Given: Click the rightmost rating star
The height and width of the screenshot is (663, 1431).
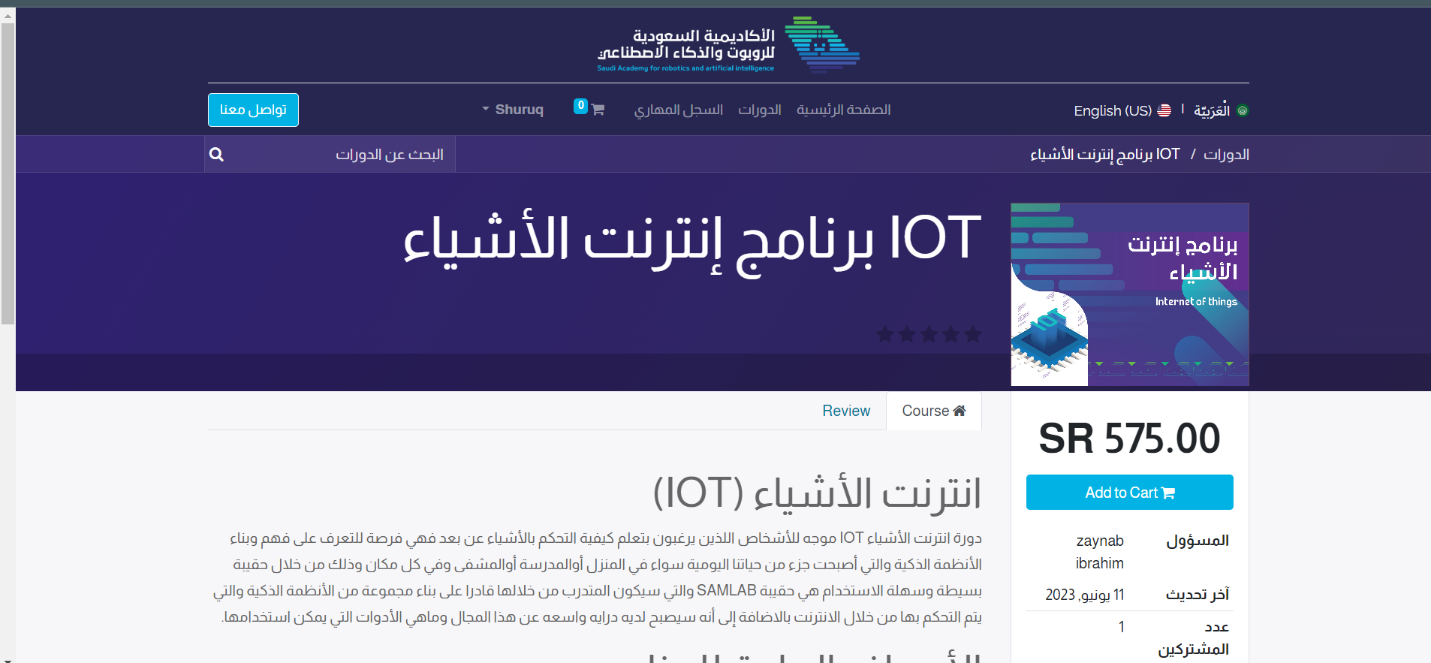Looking at the screenshot, I should coord(972,334).
